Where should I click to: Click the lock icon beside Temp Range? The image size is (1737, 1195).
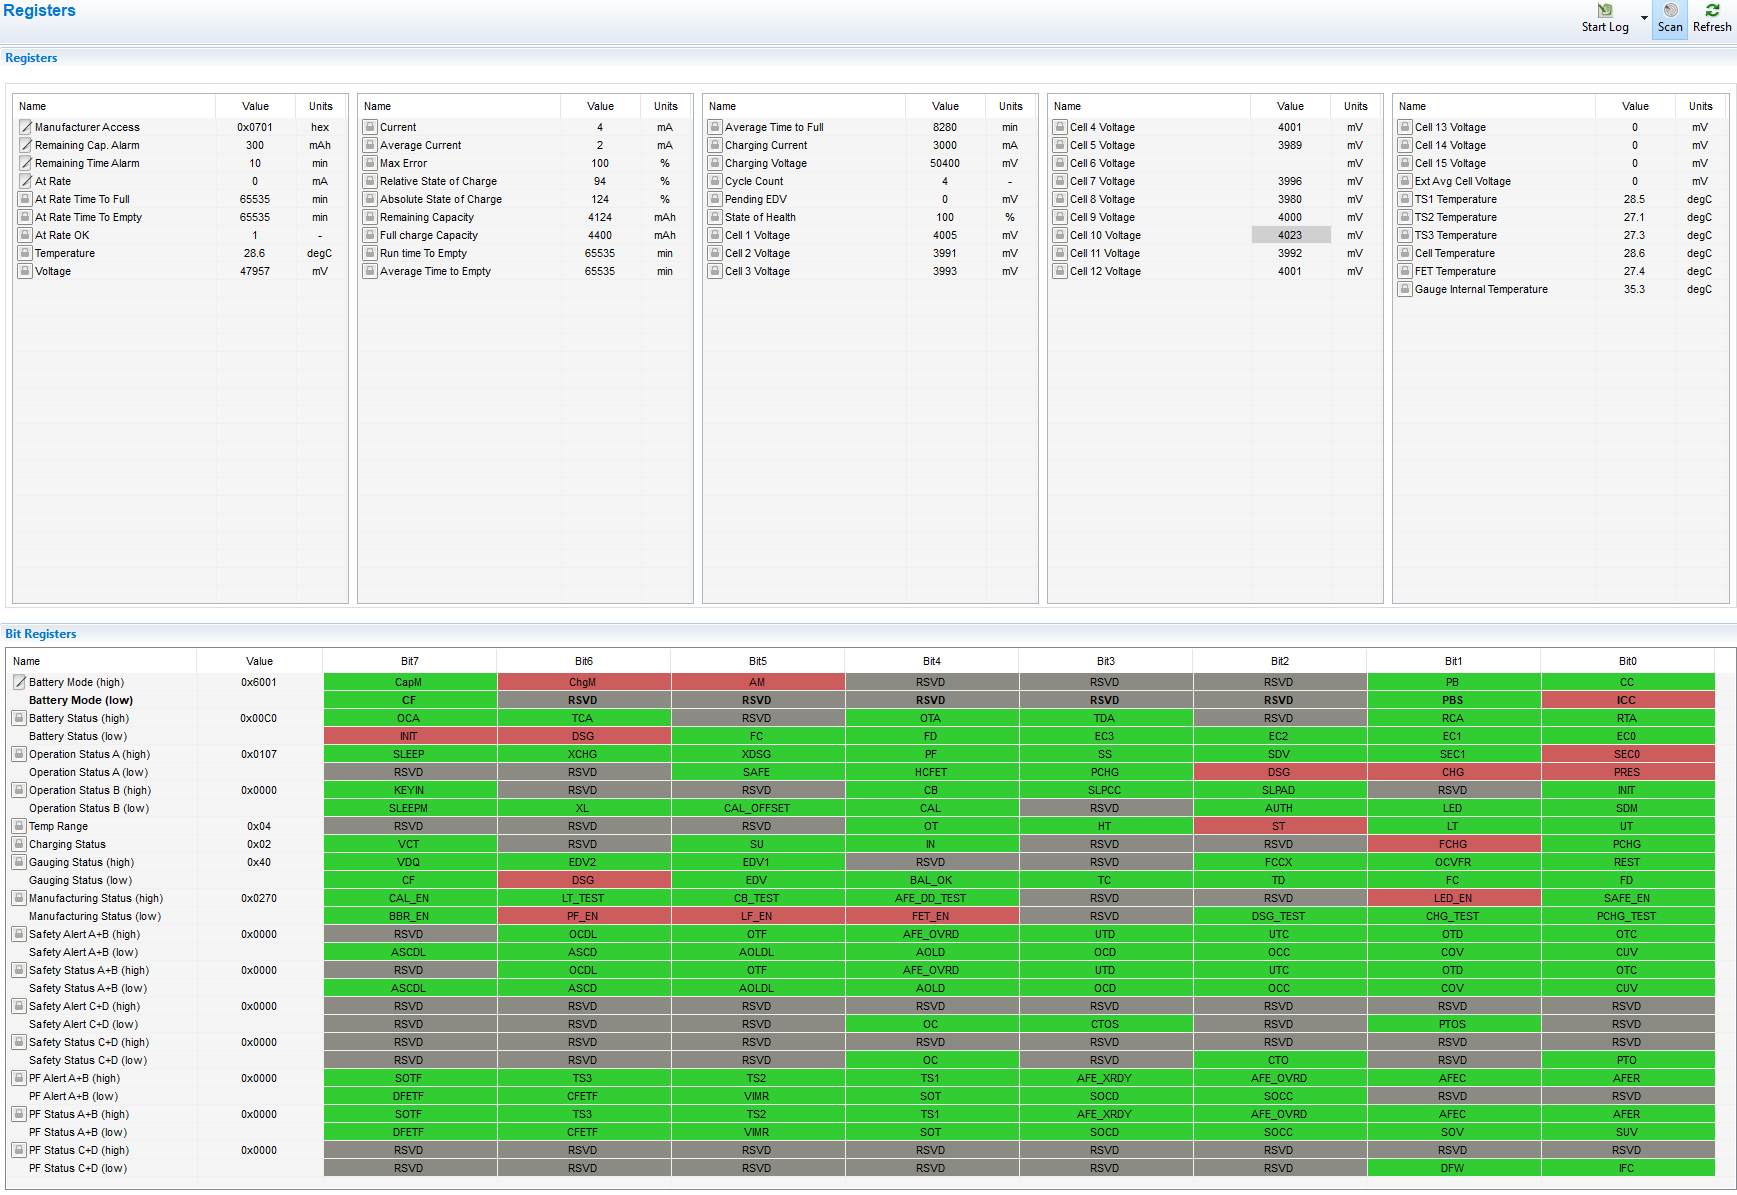19,826
